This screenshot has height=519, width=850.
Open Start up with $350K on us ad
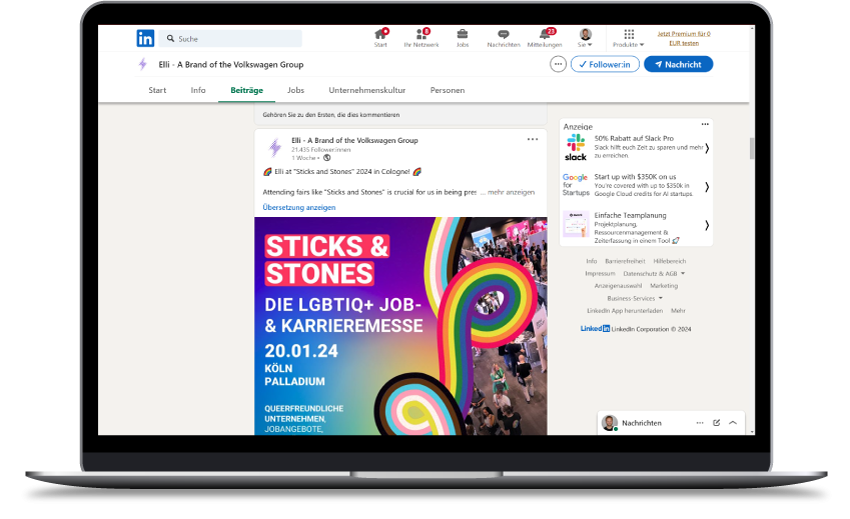(635, 176)
